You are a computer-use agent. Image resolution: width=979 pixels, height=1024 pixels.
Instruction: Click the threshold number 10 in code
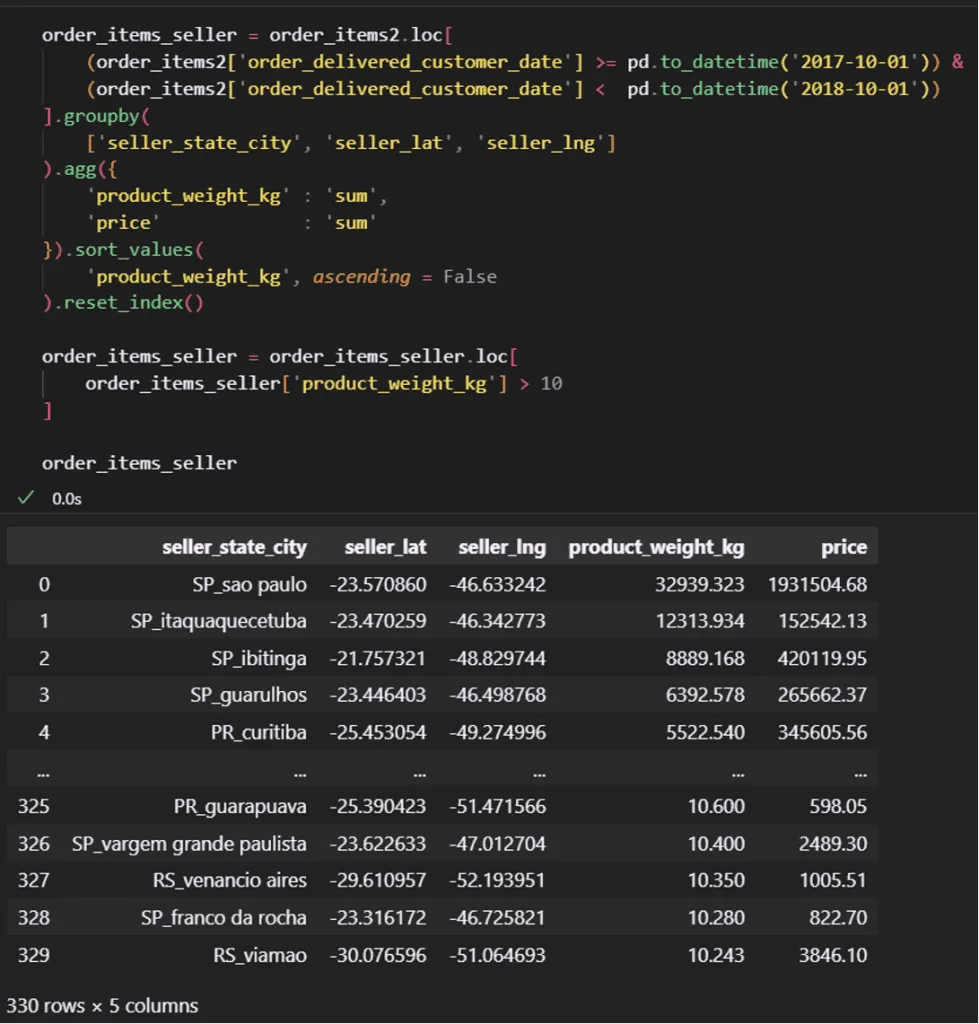[x=551, y=383]
